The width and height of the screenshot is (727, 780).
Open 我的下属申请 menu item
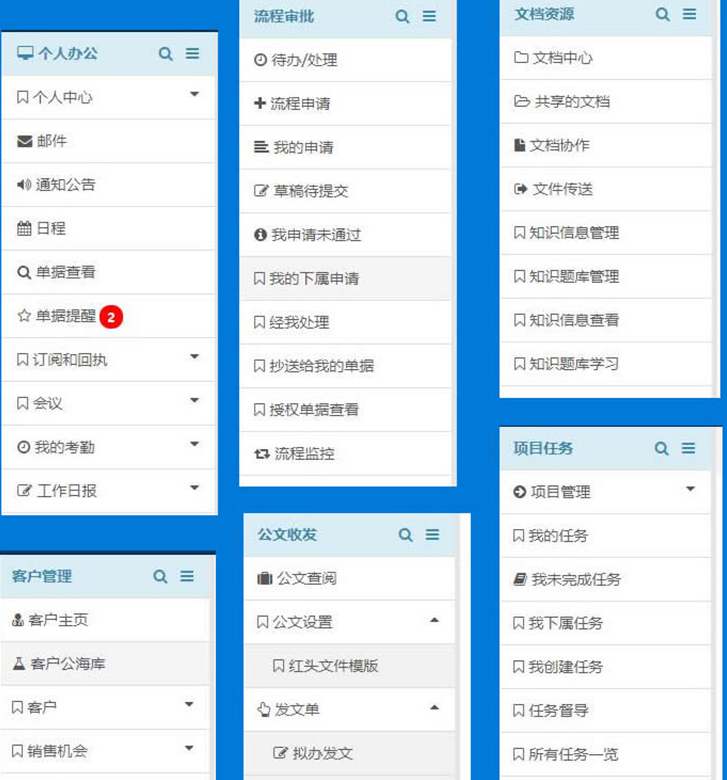click(x=345, y=279)
